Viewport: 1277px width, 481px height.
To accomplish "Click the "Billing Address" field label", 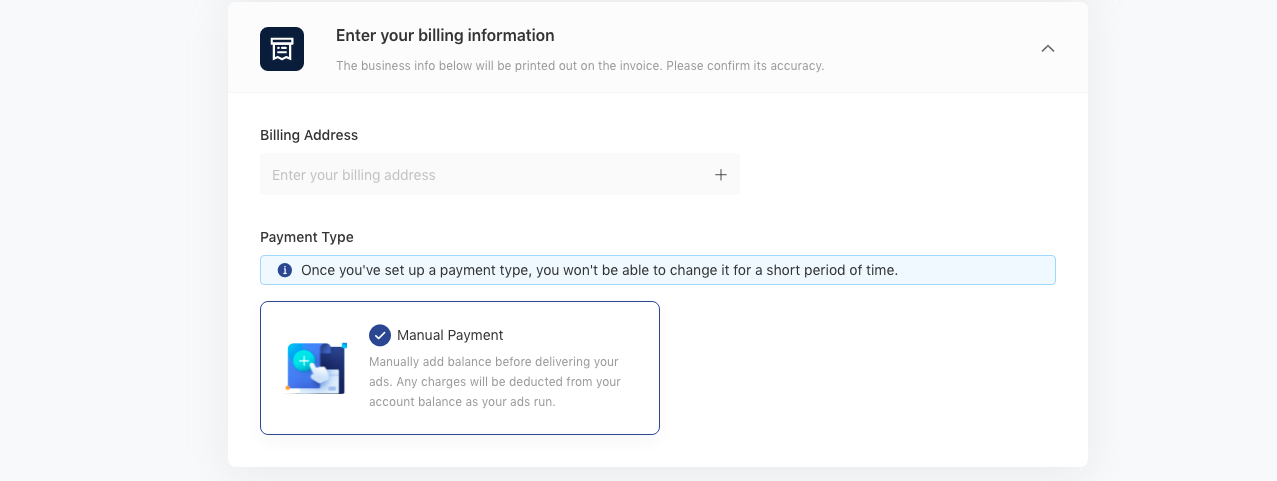I will click(309, 135).
